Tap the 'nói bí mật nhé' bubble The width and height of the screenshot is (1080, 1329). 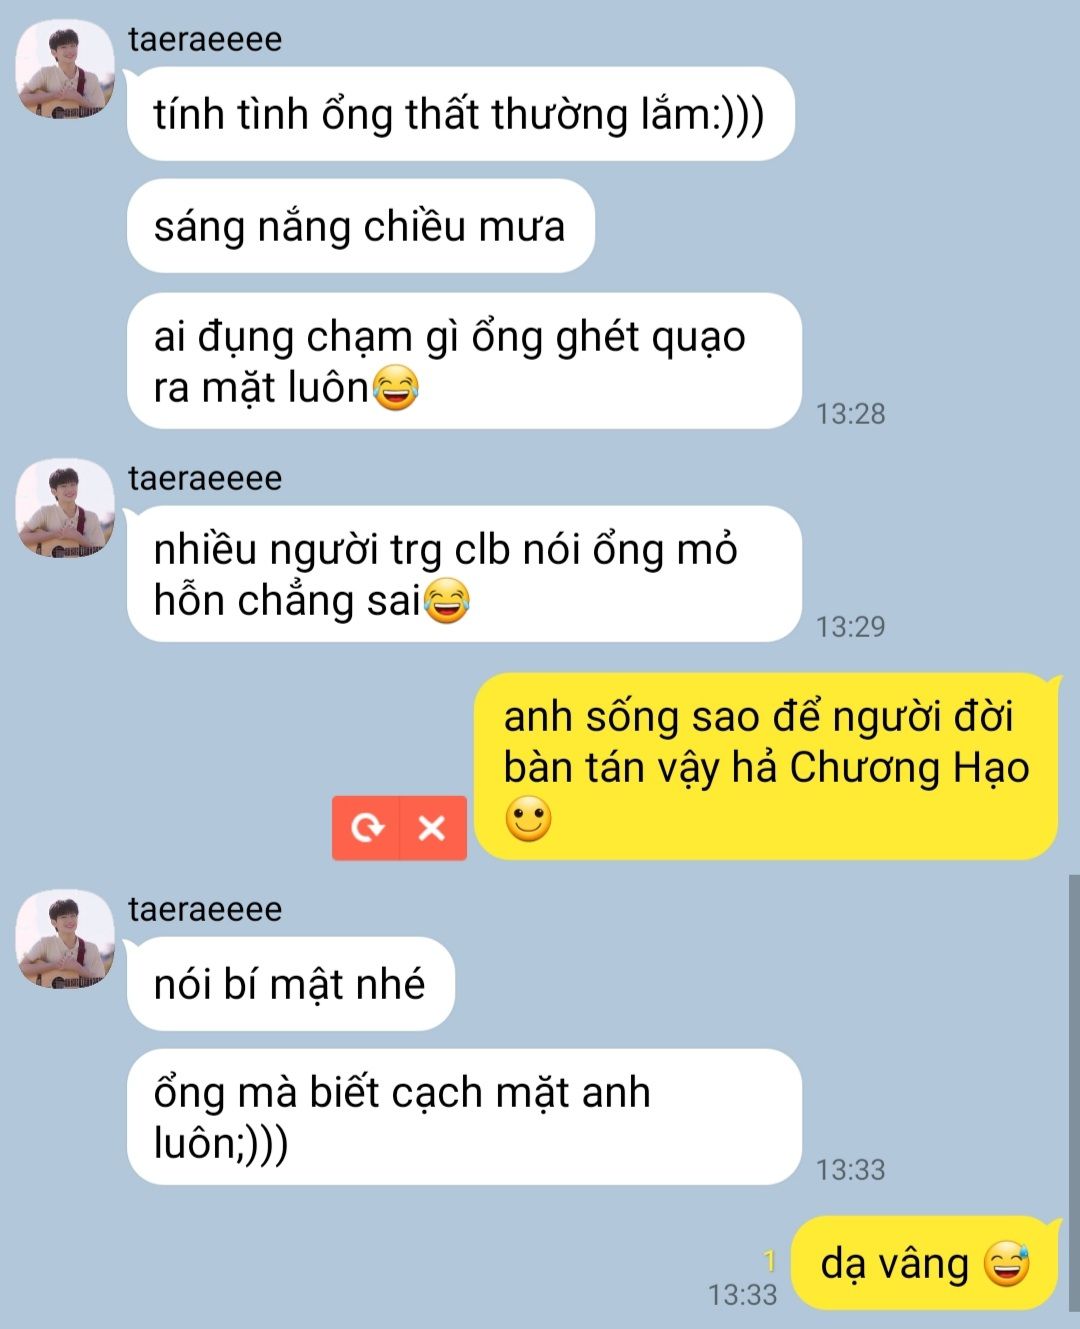(x=290, y=984)
